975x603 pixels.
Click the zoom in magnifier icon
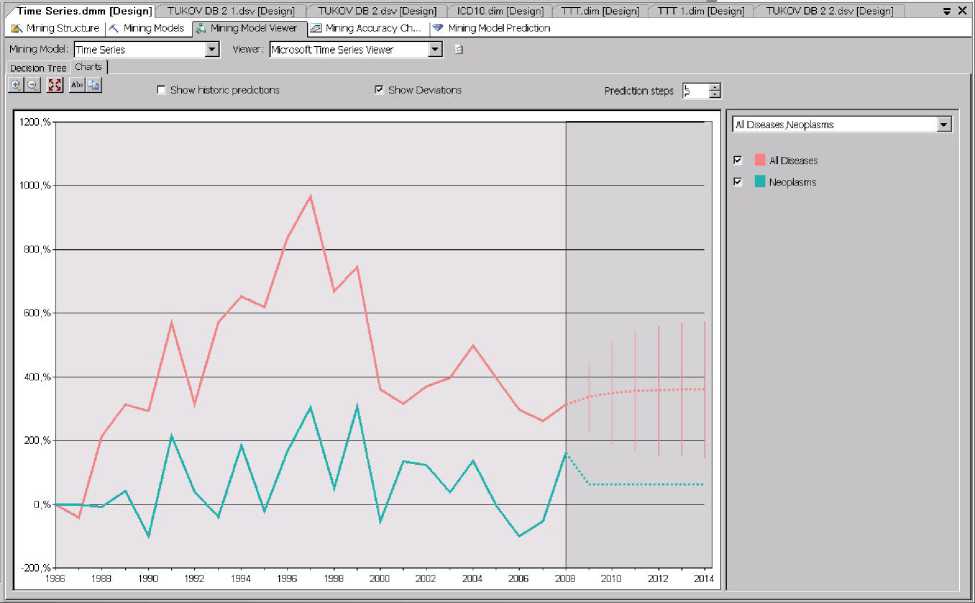16,86
